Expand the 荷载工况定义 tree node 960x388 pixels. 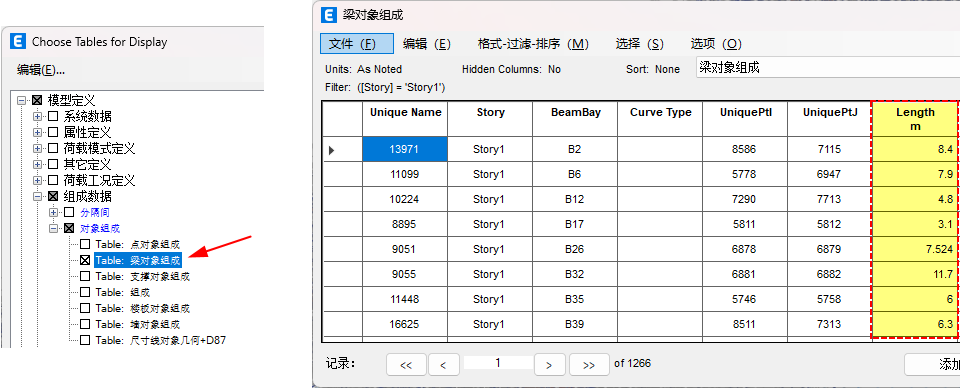[x=38, y=181]
